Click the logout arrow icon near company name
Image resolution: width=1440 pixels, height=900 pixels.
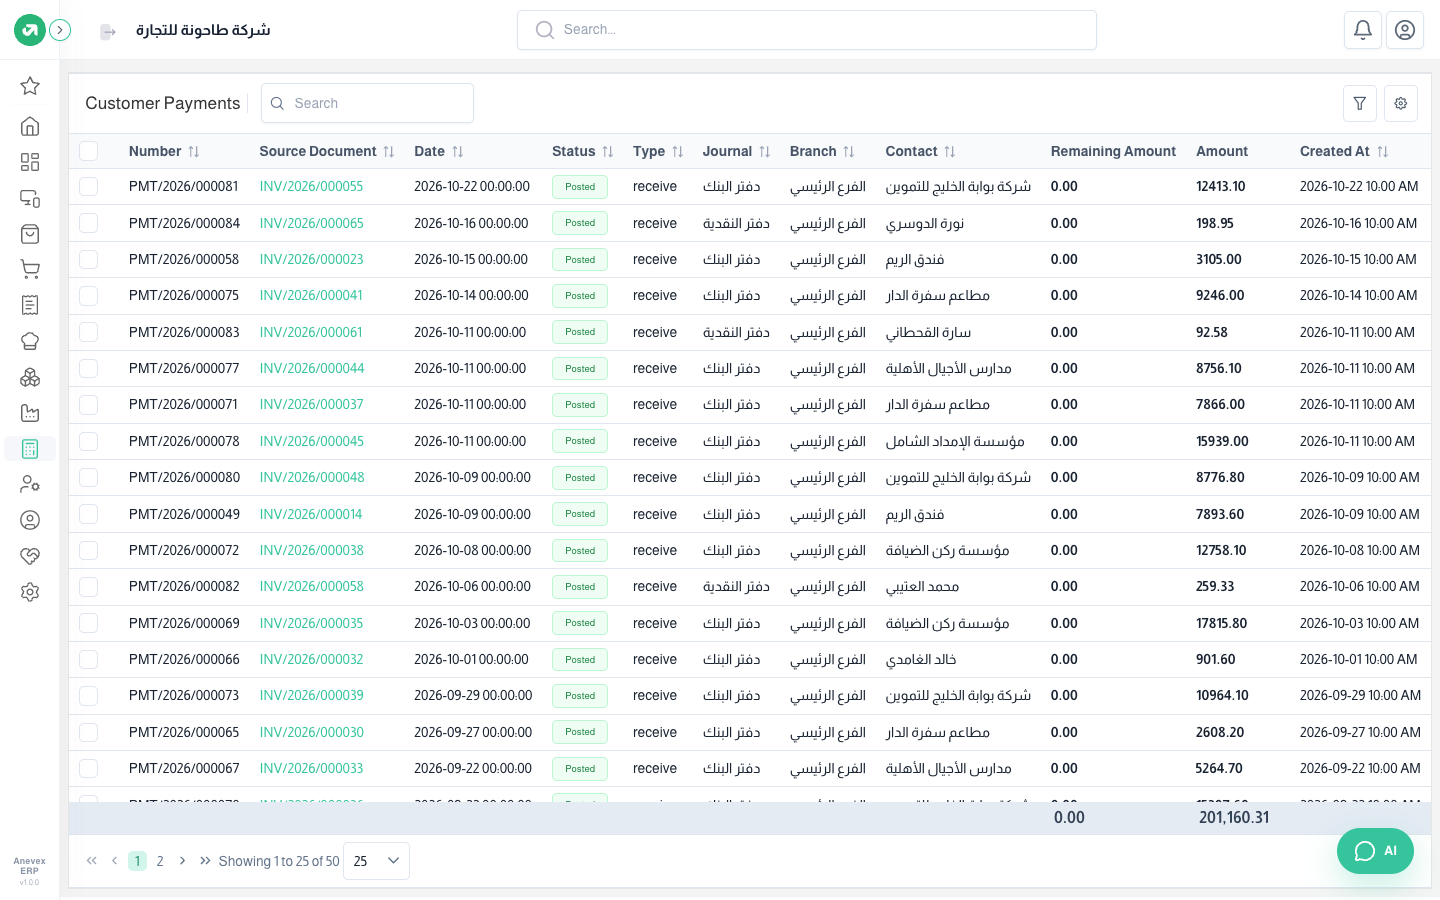pos(108,32)
